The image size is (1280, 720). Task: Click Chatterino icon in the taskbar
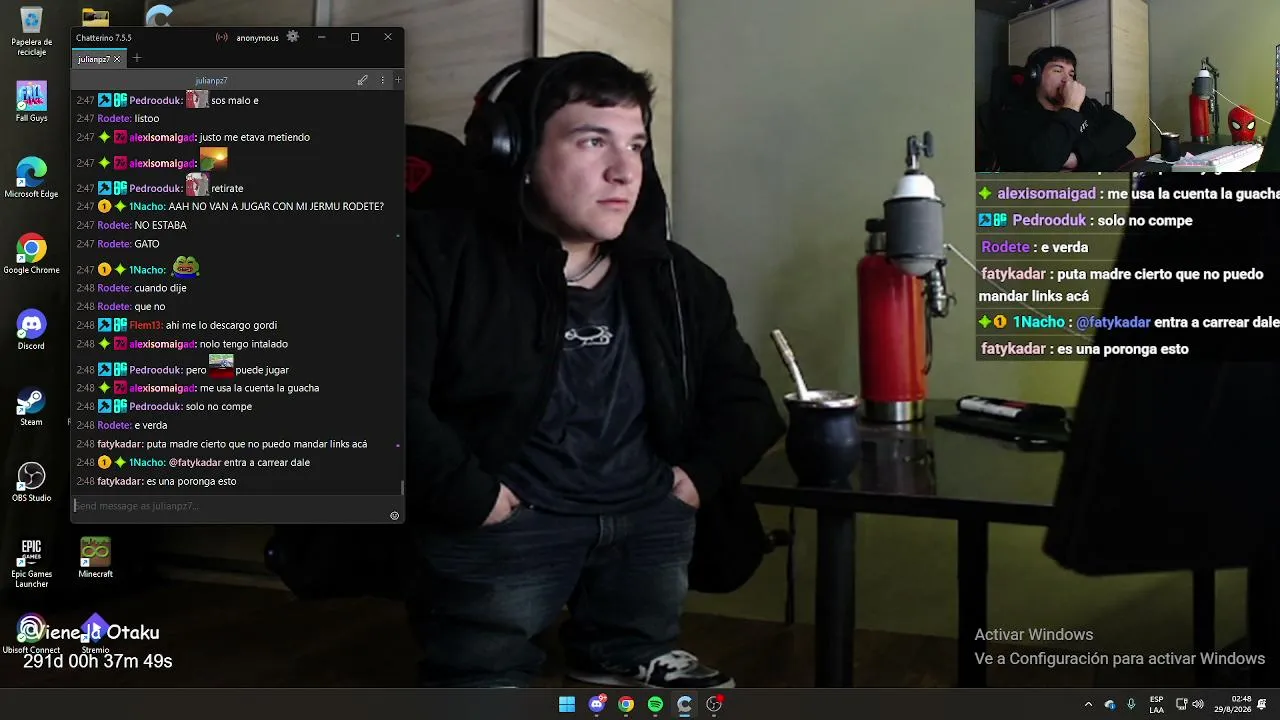coord(684,704)
